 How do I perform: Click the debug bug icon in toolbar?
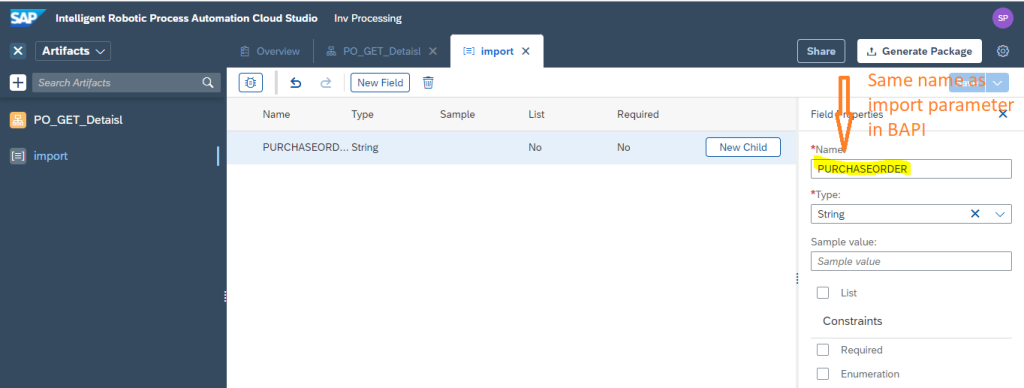(251, 83)
